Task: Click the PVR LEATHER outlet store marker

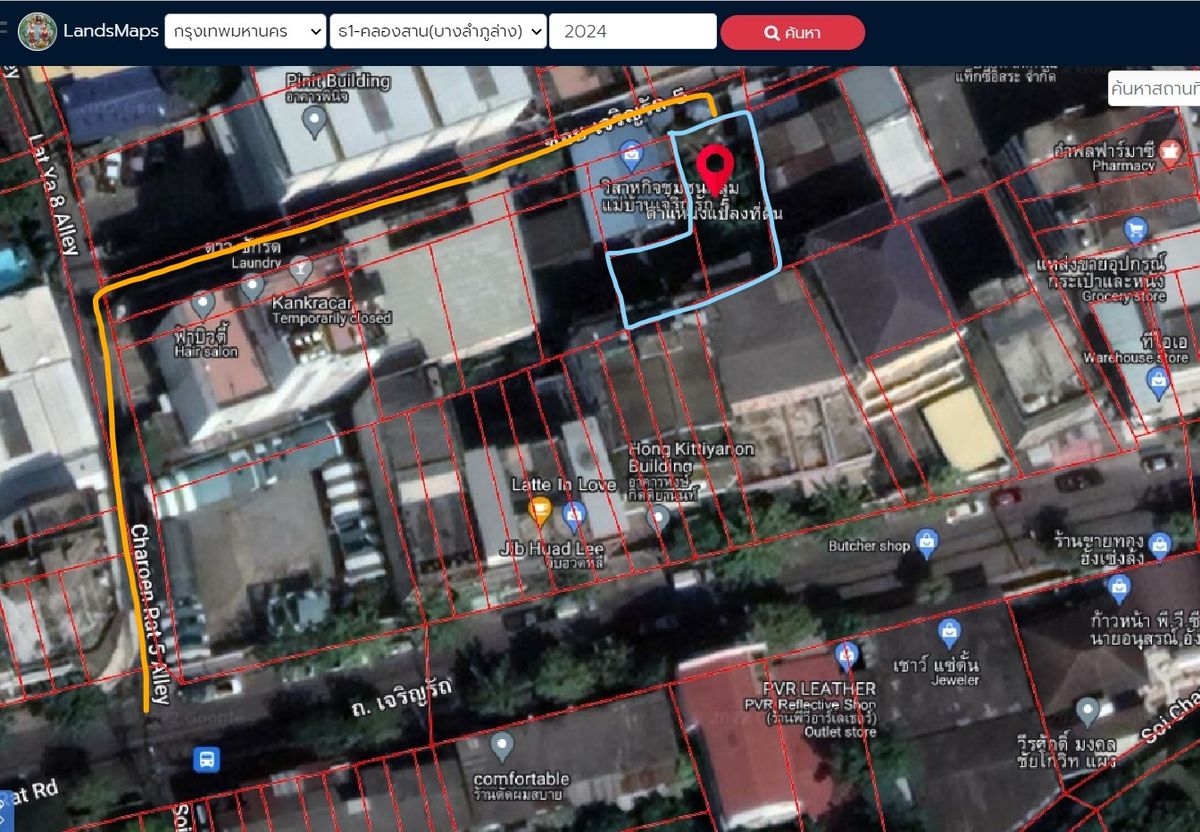Action: pyautogui.click(x=846, y=656)
